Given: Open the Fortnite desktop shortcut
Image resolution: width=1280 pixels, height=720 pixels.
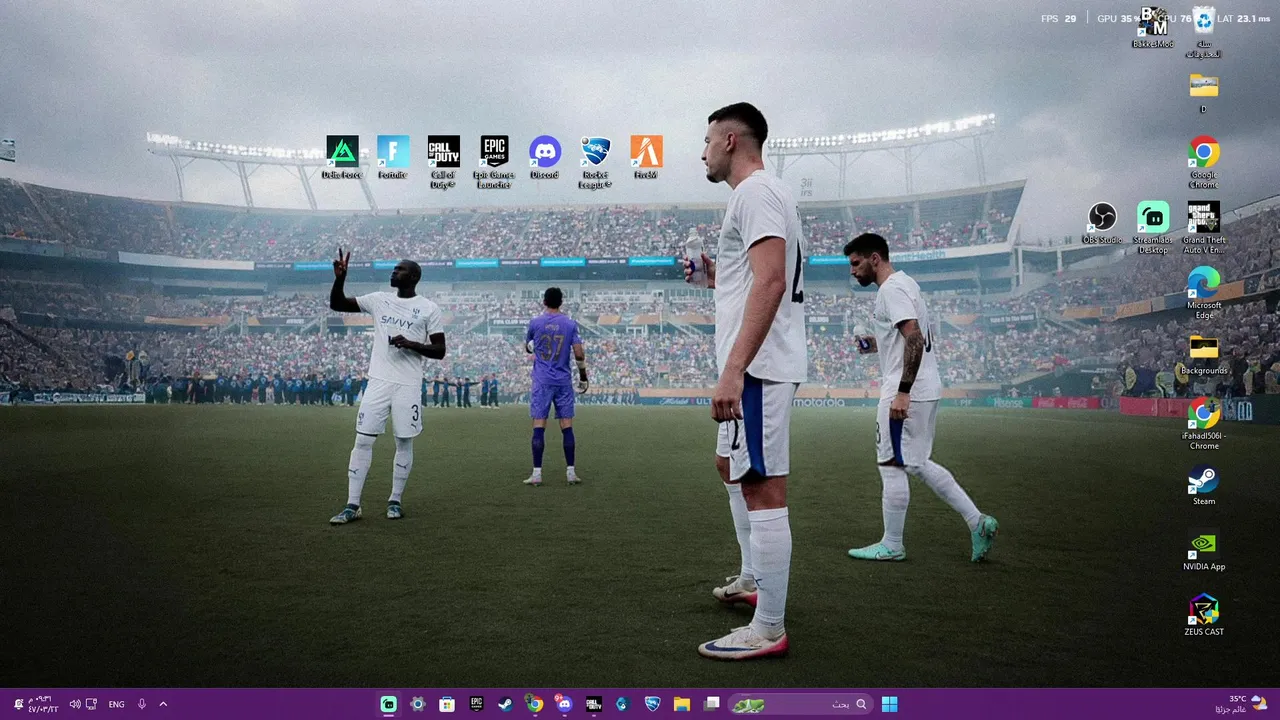Looking at the screenshot, I should point(393,158).
